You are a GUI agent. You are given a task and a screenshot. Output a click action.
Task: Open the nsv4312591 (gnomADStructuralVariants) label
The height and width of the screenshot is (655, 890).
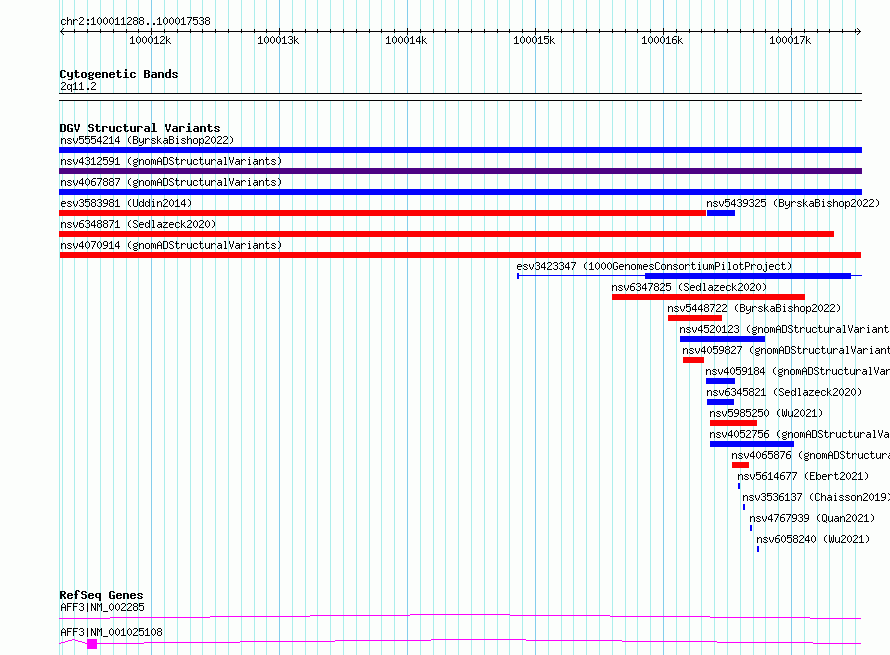tap(171, 161)
